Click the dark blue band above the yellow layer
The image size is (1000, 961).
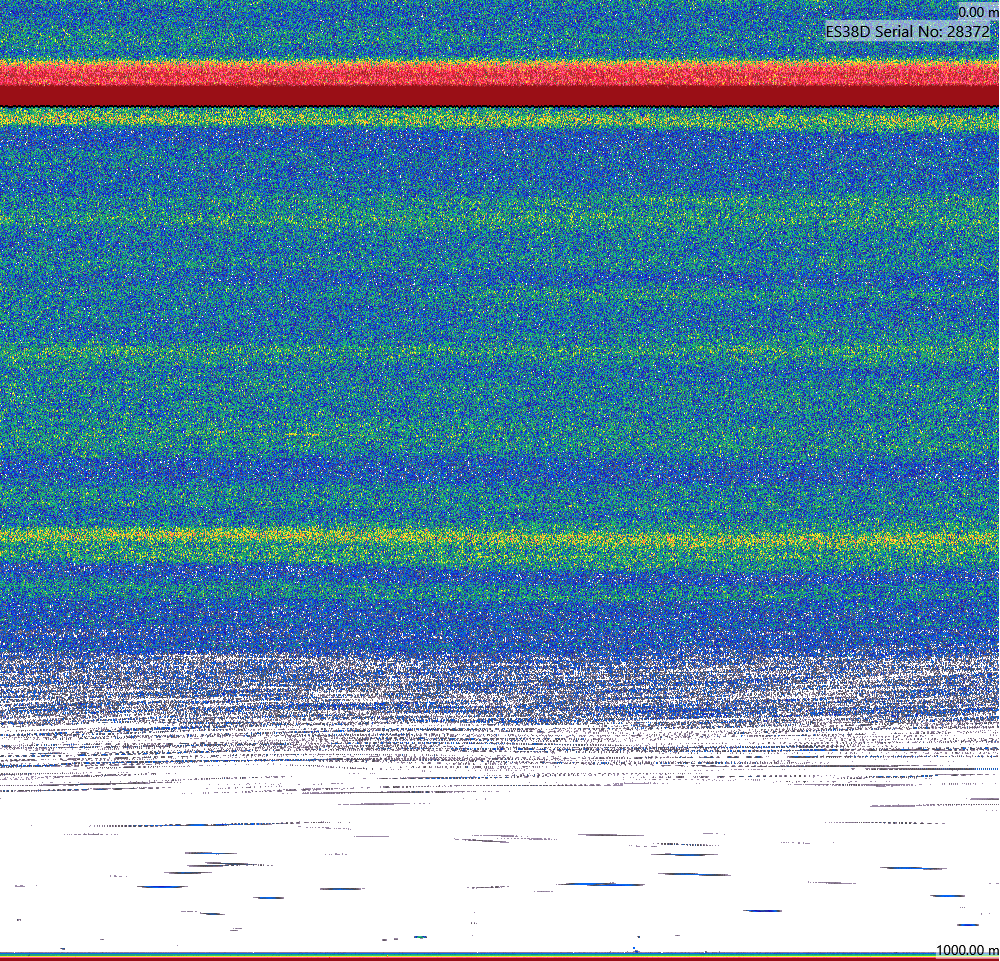pyautogui.click(x=500, y=472)
